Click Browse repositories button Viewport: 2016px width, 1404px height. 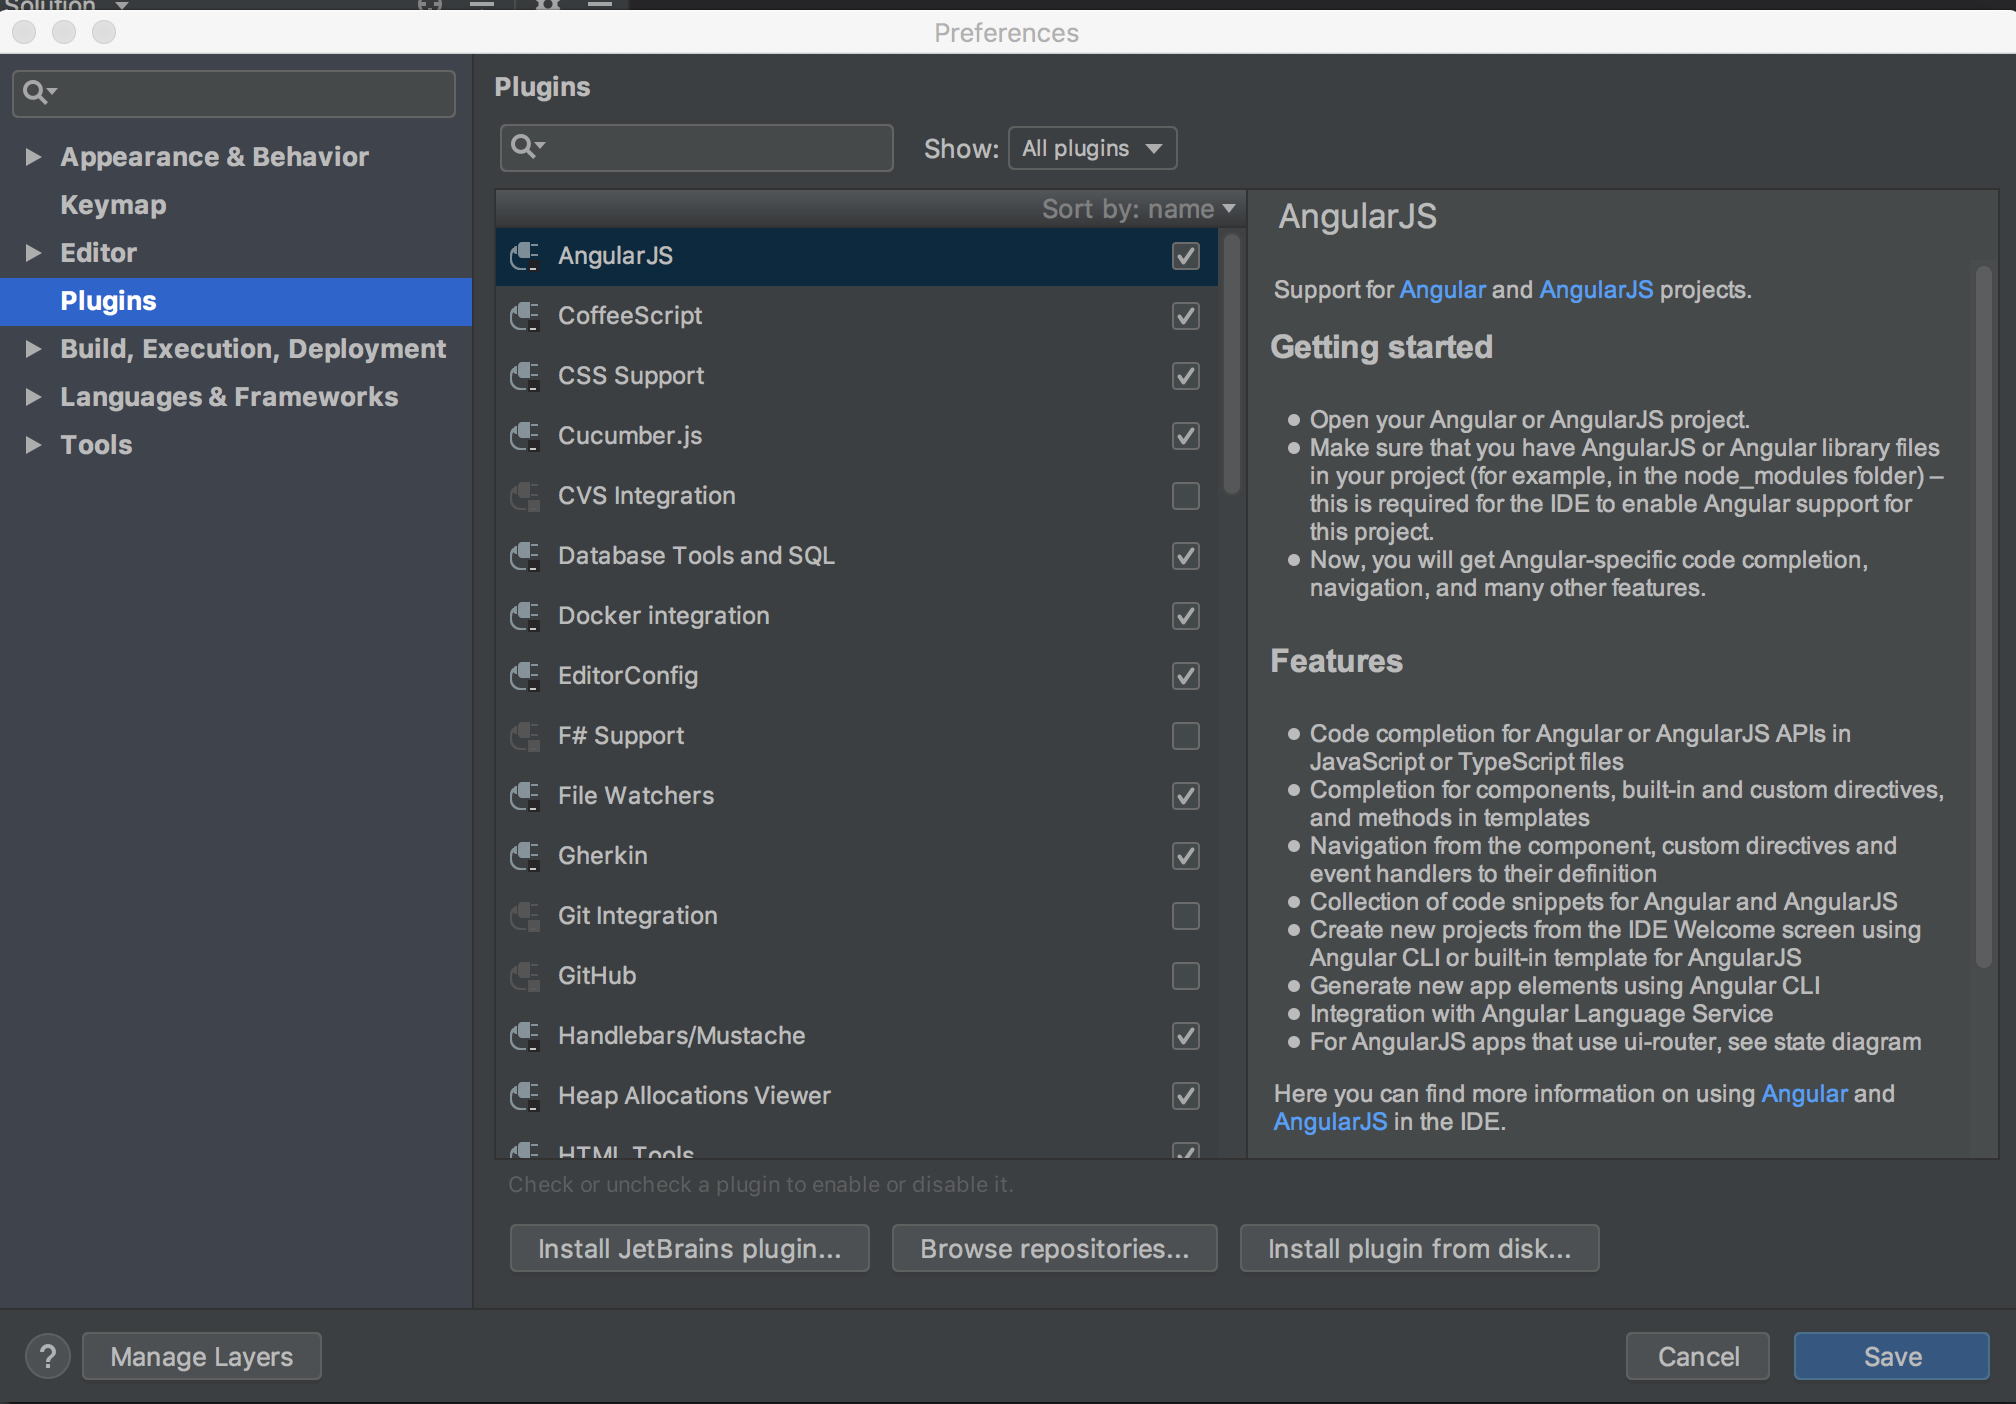(x=1054, y=1249)
